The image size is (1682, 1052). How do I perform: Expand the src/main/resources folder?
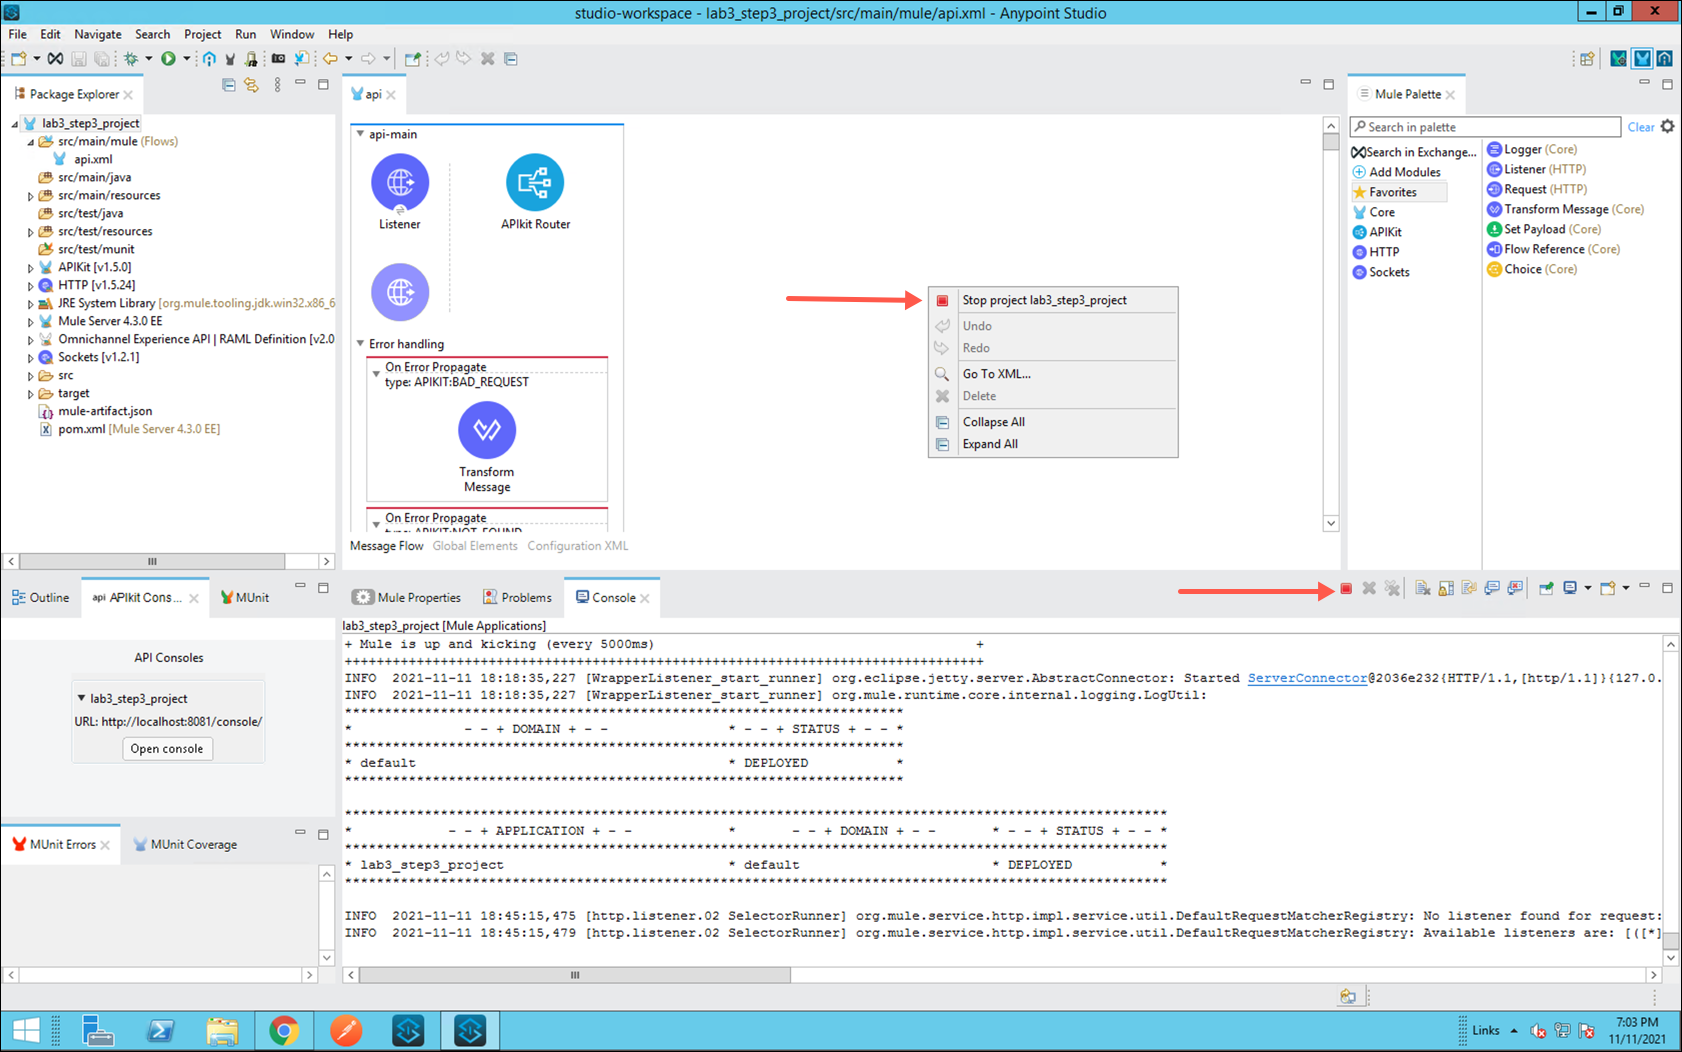(30, 196)
